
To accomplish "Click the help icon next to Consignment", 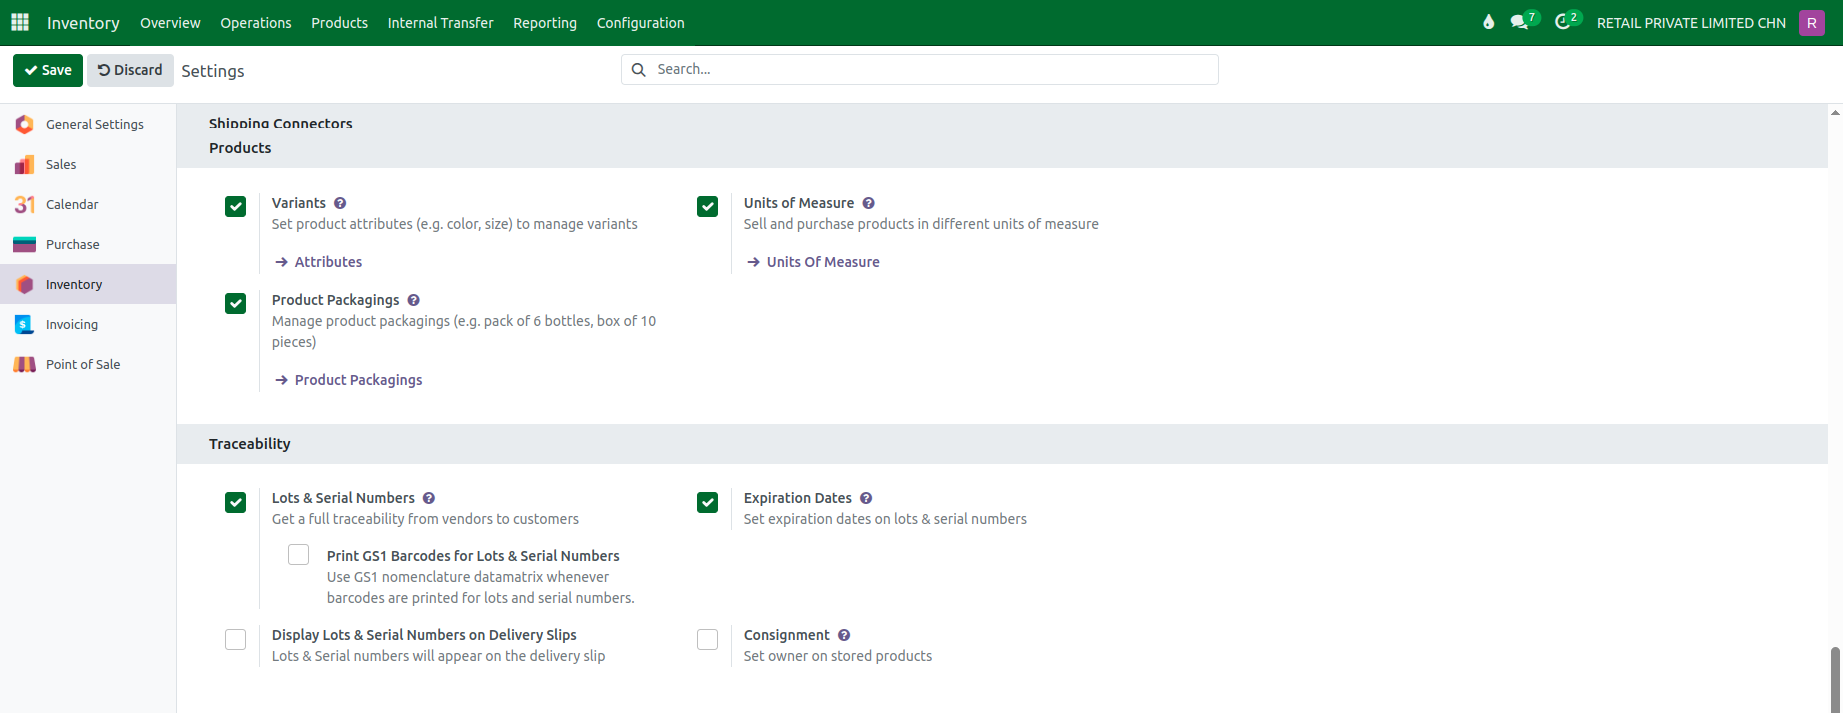I will pos(844,635).
